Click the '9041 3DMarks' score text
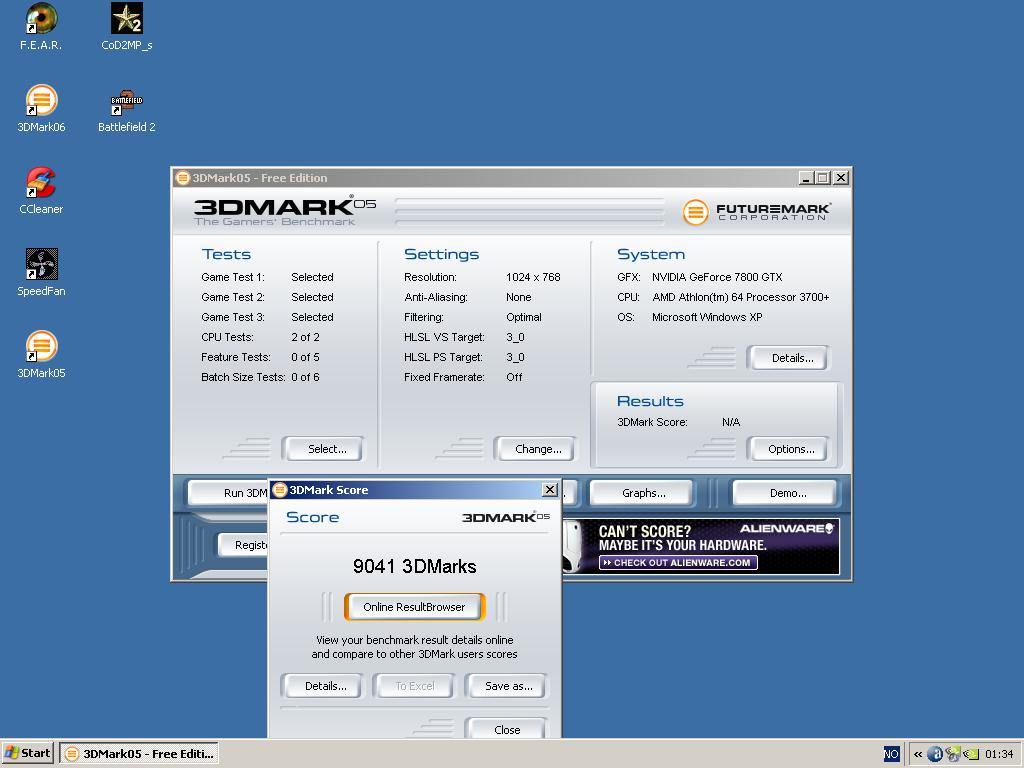Viewport: 1024px width, 768px height. [x=414, y=566]
